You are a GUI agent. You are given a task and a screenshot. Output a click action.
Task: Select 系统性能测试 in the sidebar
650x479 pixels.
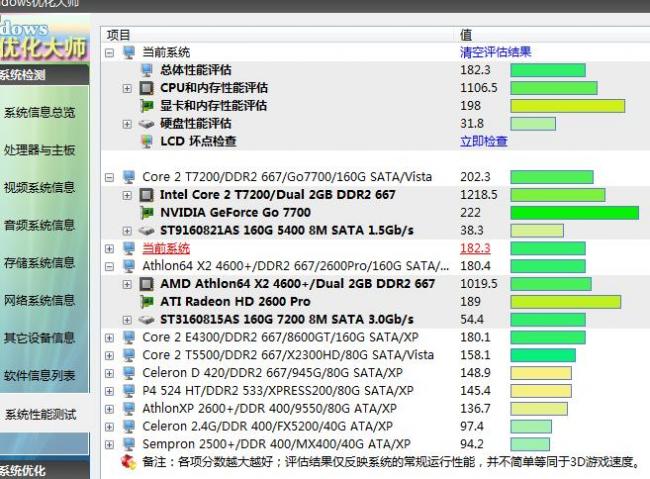pos(41,414)
